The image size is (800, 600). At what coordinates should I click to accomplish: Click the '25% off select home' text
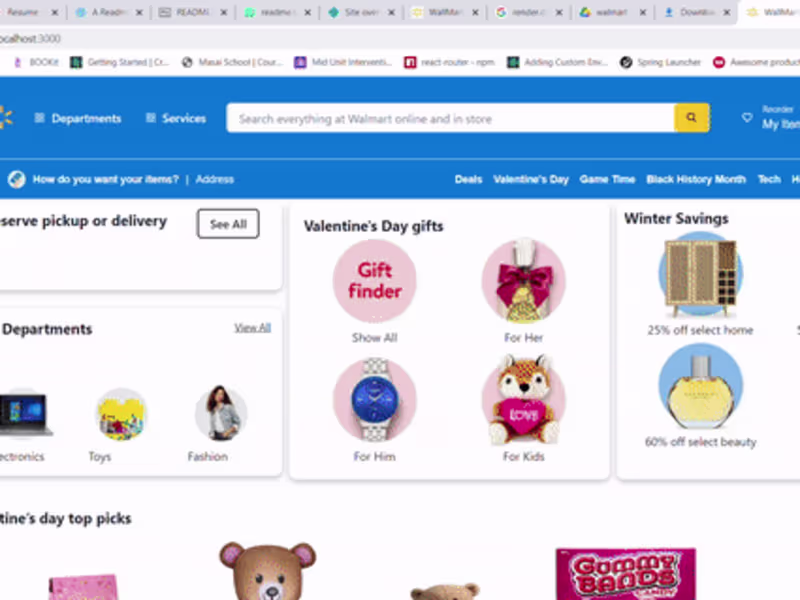click(x=701, y=330)
